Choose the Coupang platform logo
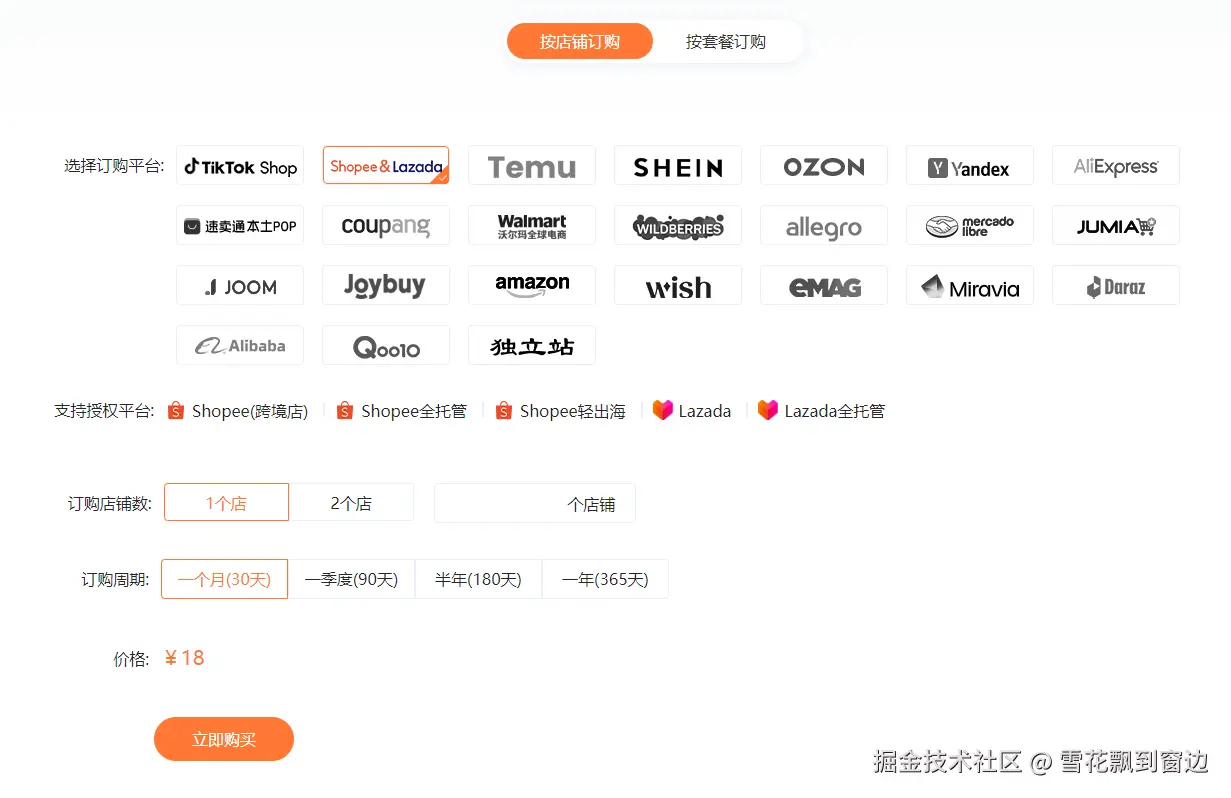This screenshot has width=1231, height=798. click(x=386, y=226)
